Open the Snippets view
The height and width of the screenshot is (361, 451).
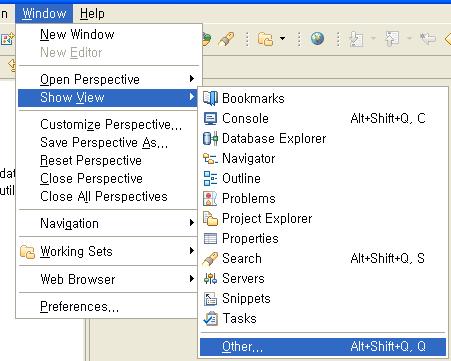(323, 298)
